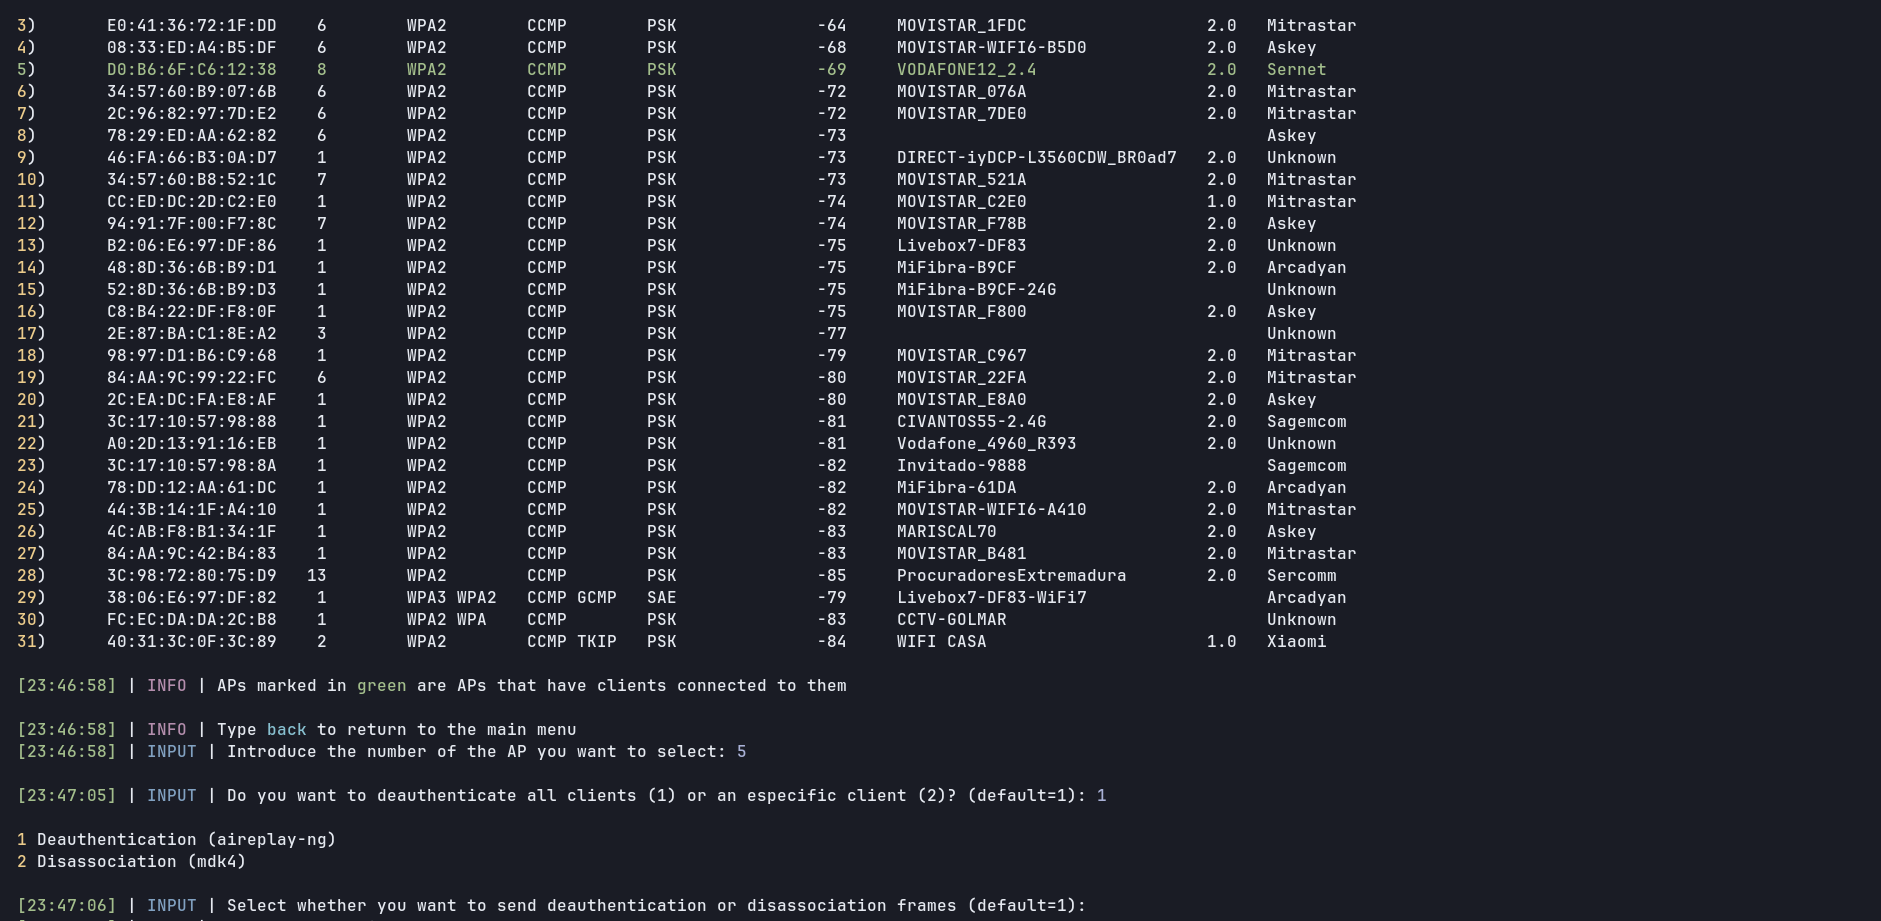Click the MOVISTAR_1FDC network name
The width and height of the screenshot is (1881, 921).
[x=961, y=26]
